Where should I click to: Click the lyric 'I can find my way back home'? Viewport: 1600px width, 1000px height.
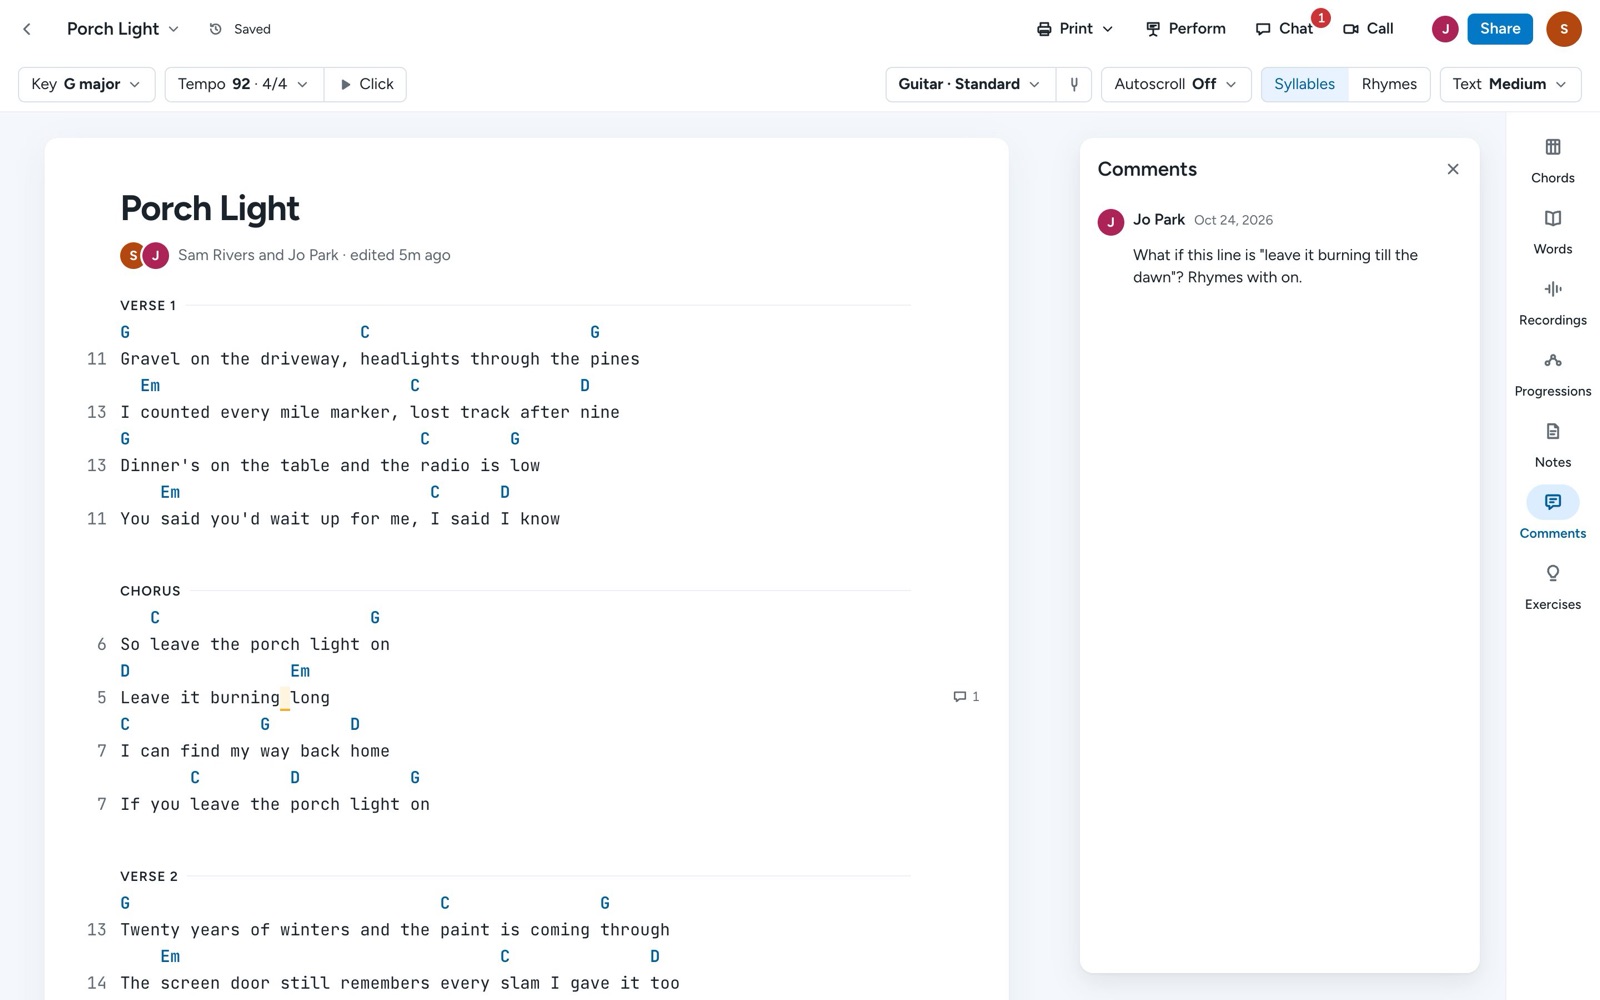coord(255,751)
